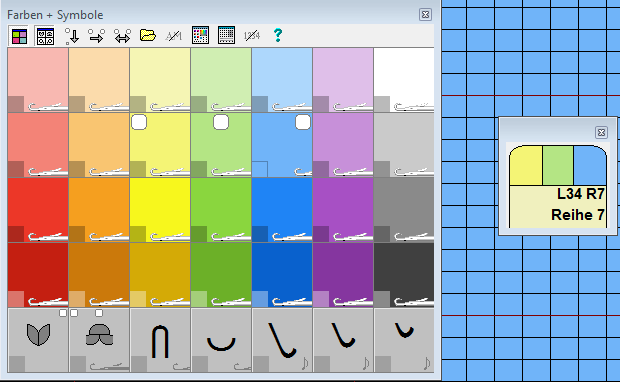Click the crossed-out A/M icon
This screenshot has width=620, height=382.
tap(174, 36)
